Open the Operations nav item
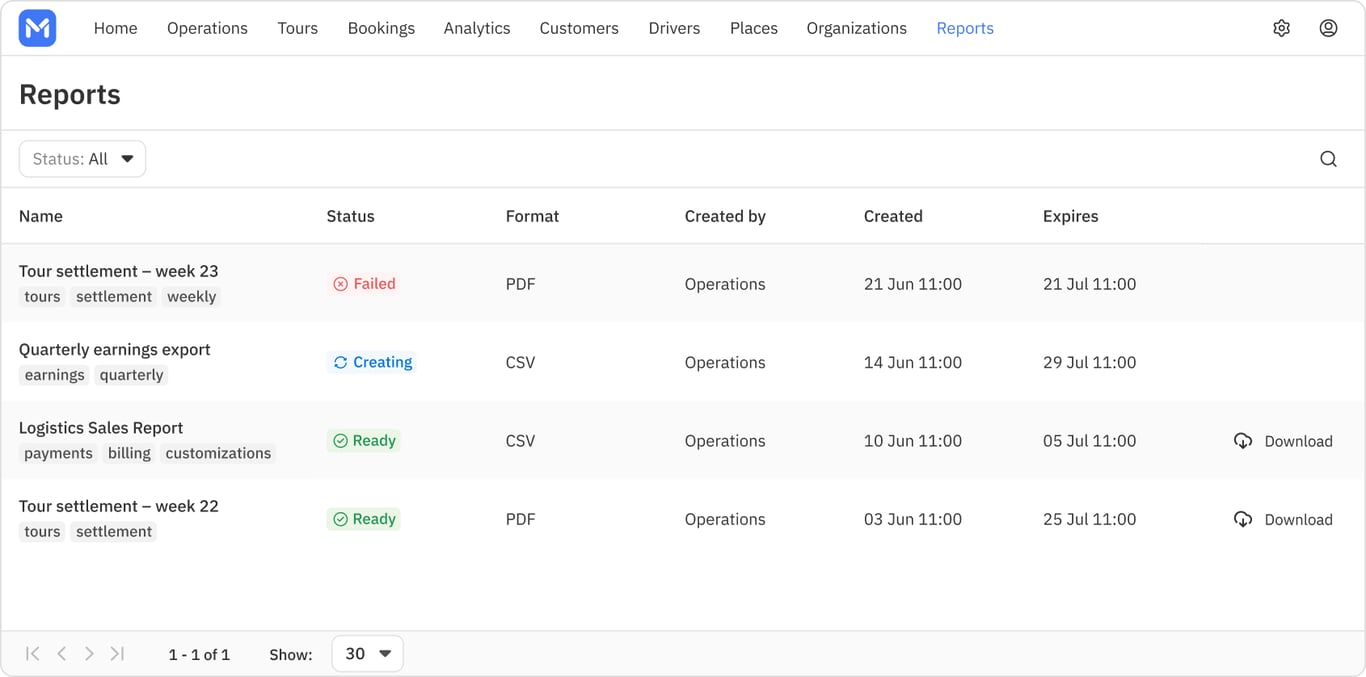The image size is (1366, 677). (x=207, y=28)
